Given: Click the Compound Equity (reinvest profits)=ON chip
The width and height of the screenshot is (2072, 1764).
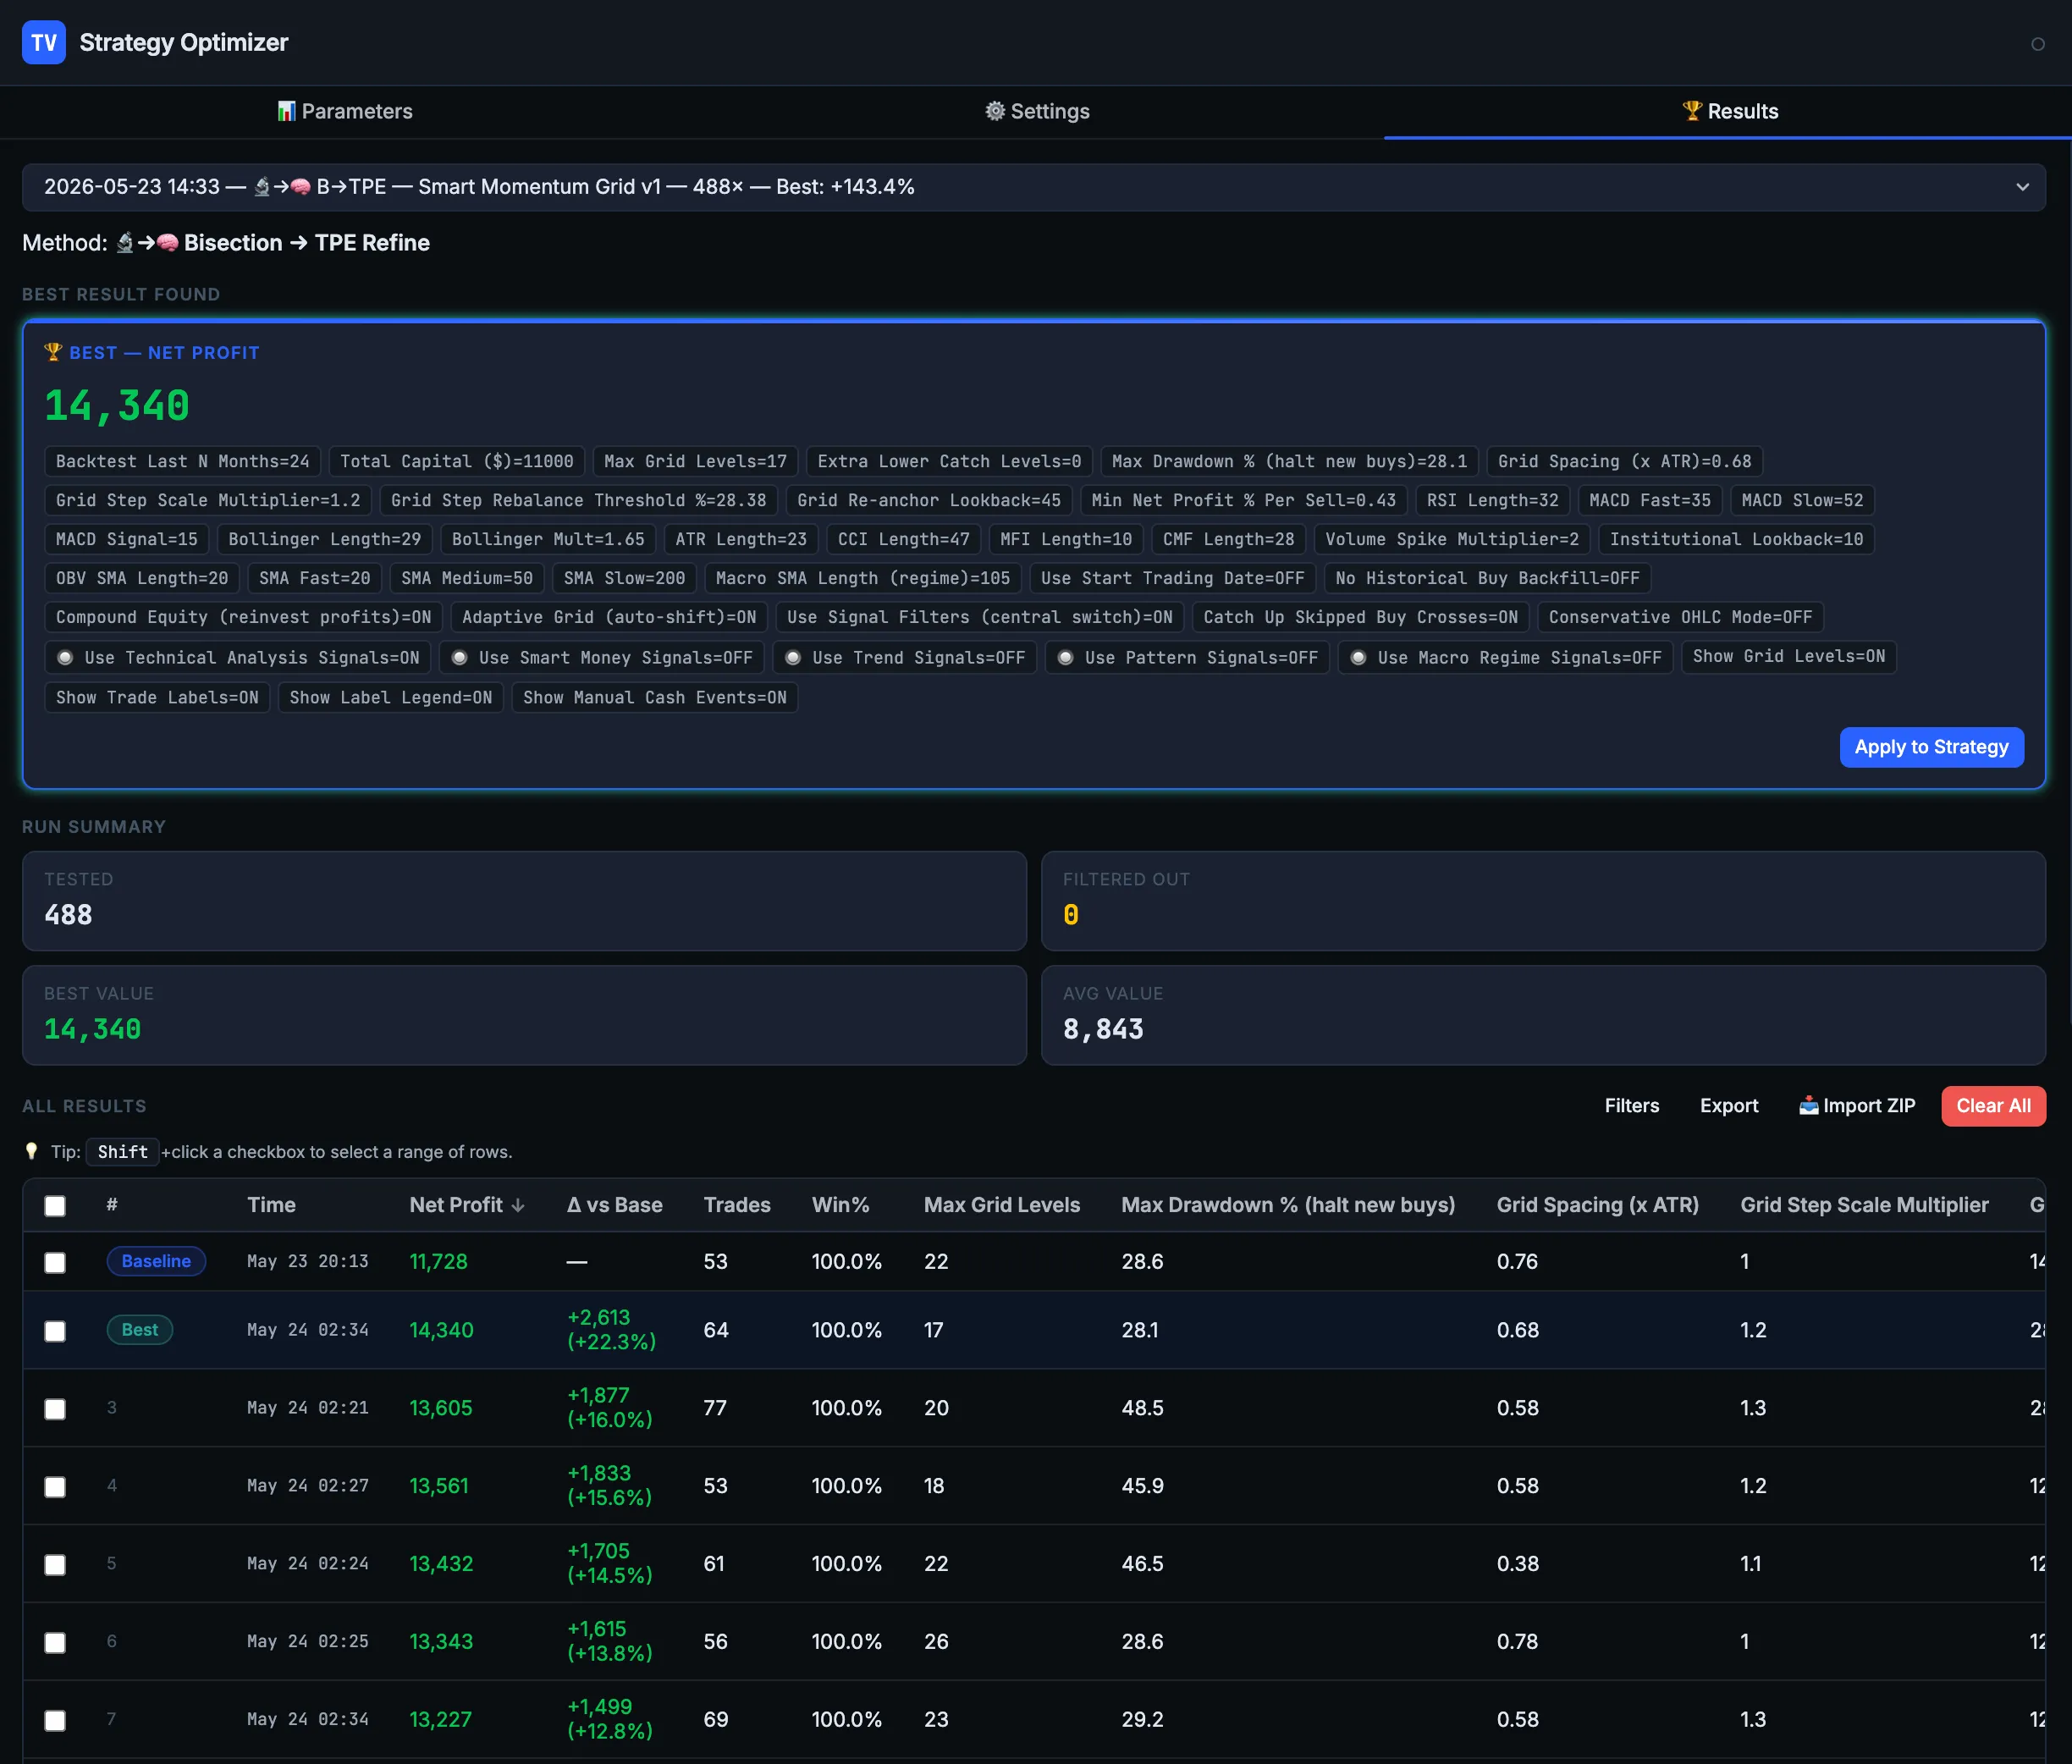Looking at the screenshot, I should click(244, 617).
